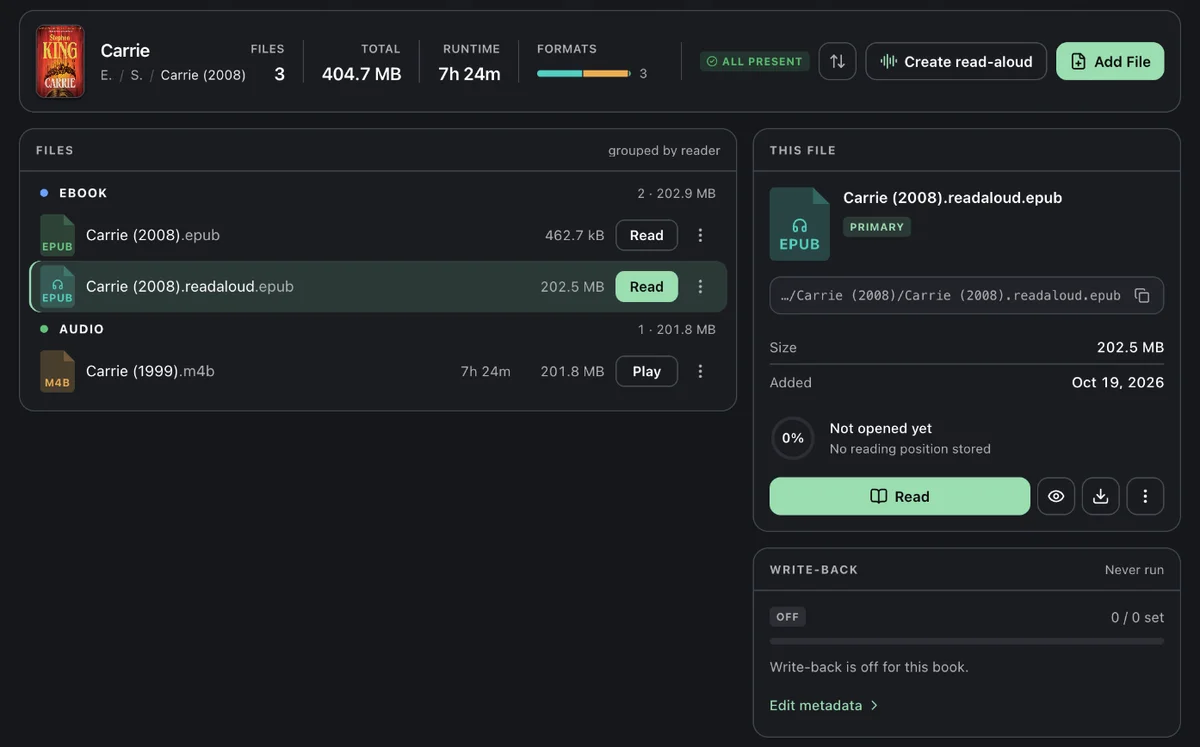Open more options for Carrie (1999).m4b row
This screenshot has width=1200, height=747.
(700, 371)
